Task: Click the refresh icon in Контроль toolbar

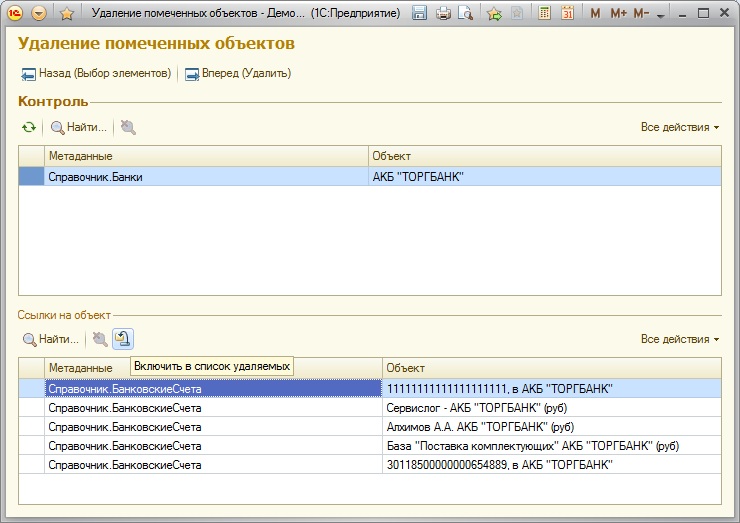Action: click(30, 127)
